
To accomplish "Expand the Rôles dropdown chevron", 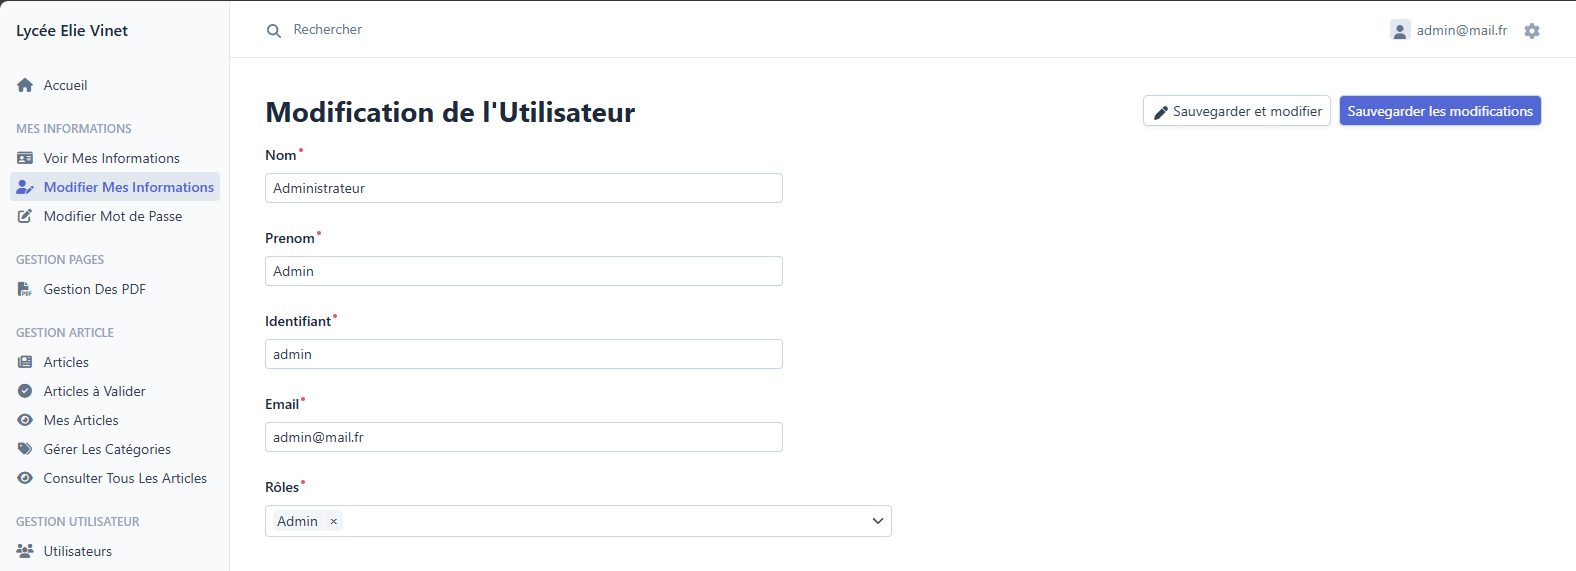I will (877, 521).
